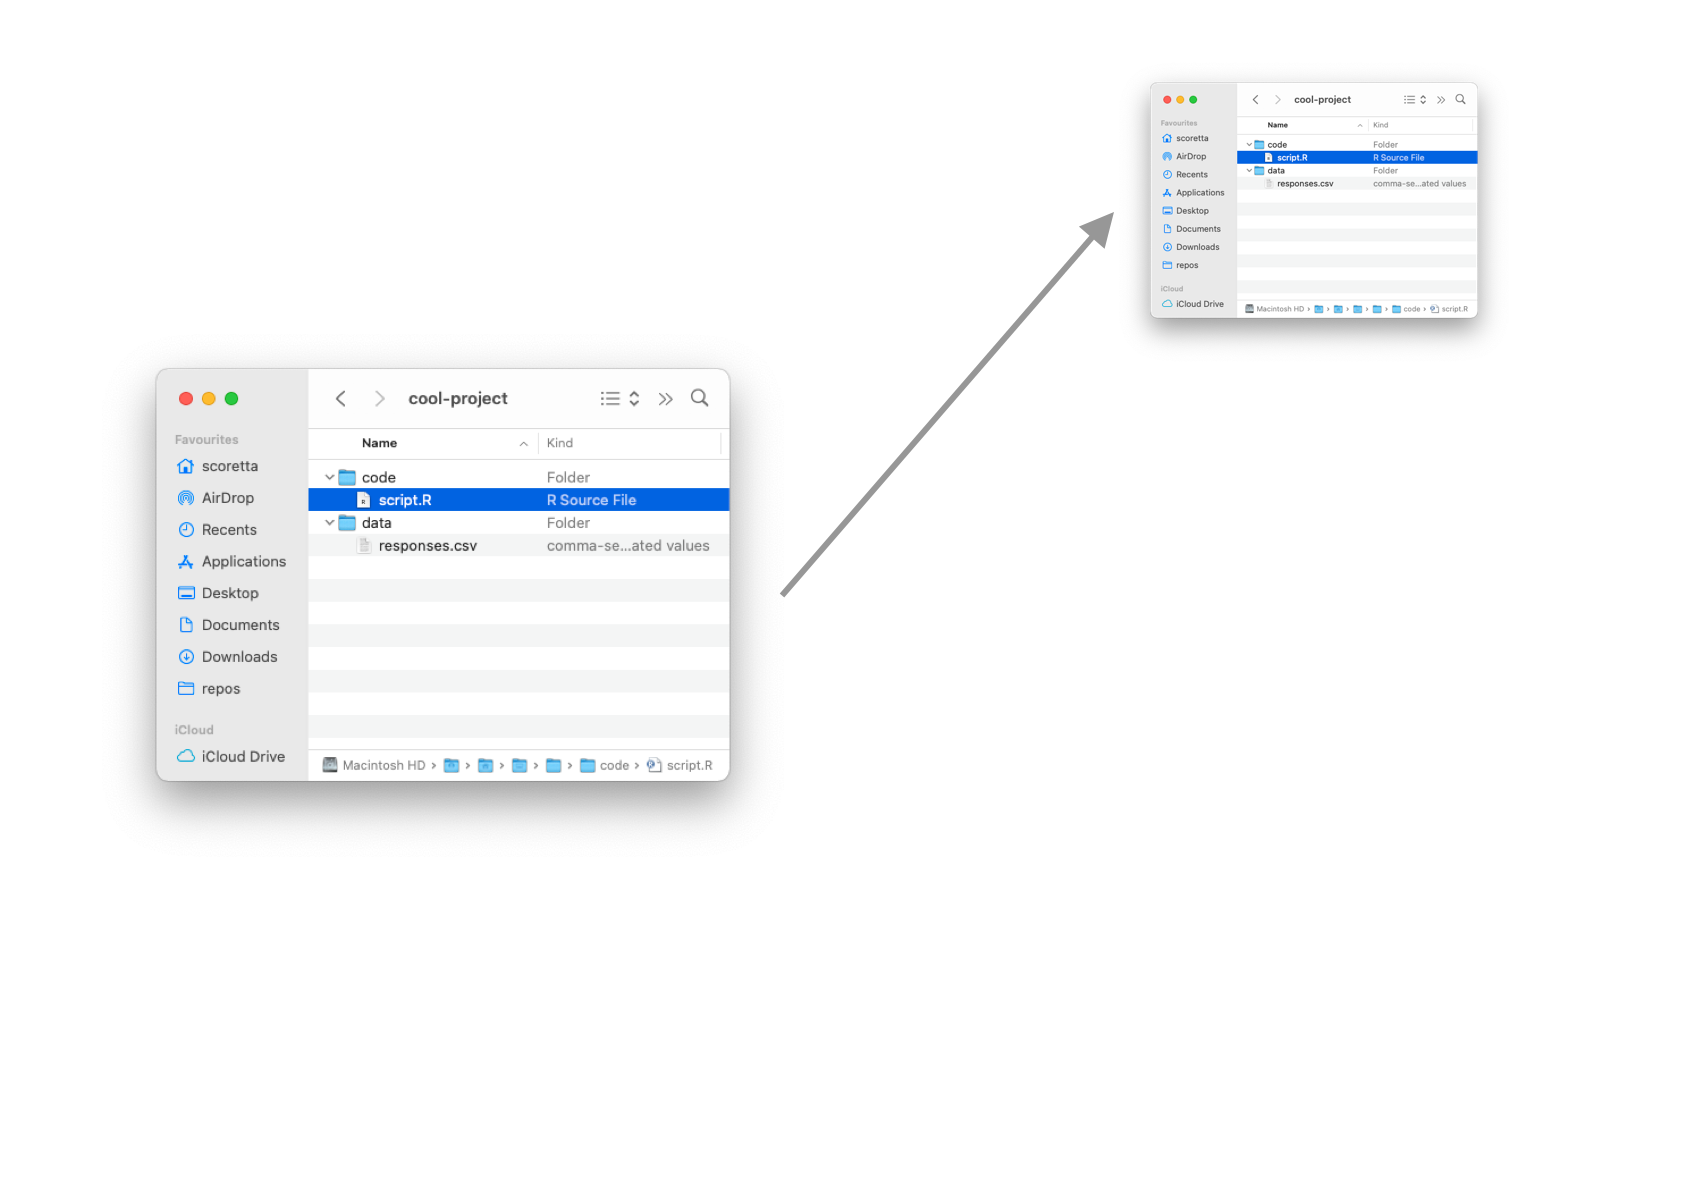Click code folder in the large window's path bar
Screen dimensions: 1684x1191
613,766
